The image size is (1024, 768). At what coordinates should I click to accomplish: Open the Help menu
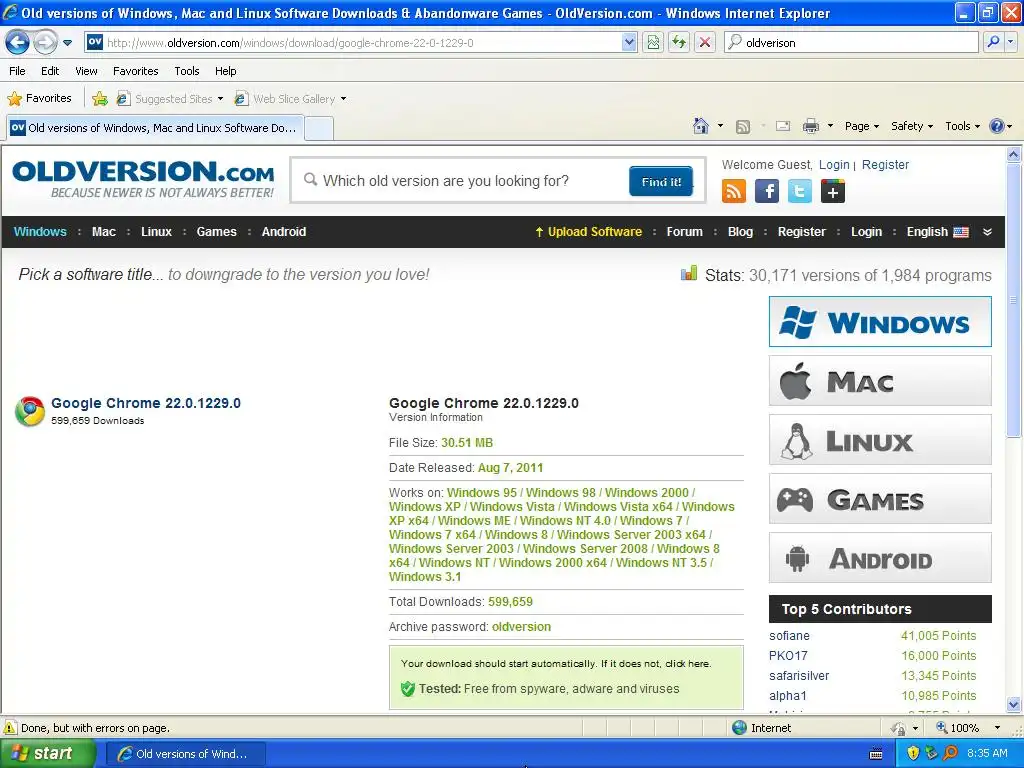225,71
